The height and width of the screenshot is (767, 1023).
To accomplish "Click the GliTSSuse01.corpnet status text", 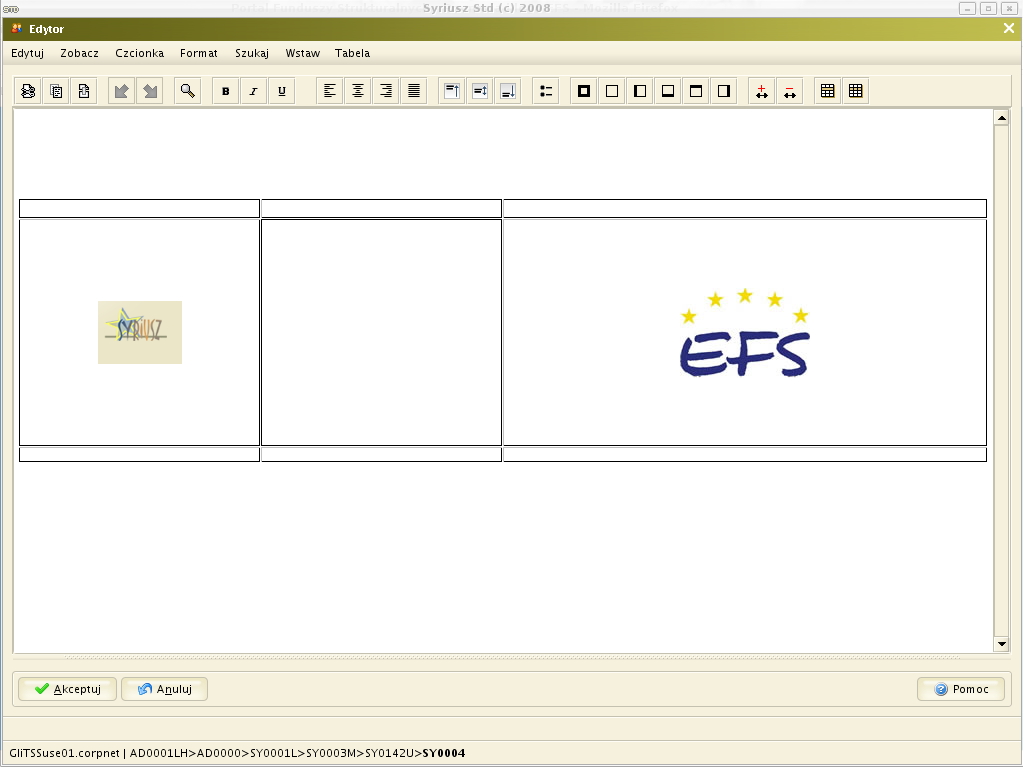I will tap(65, 753).
